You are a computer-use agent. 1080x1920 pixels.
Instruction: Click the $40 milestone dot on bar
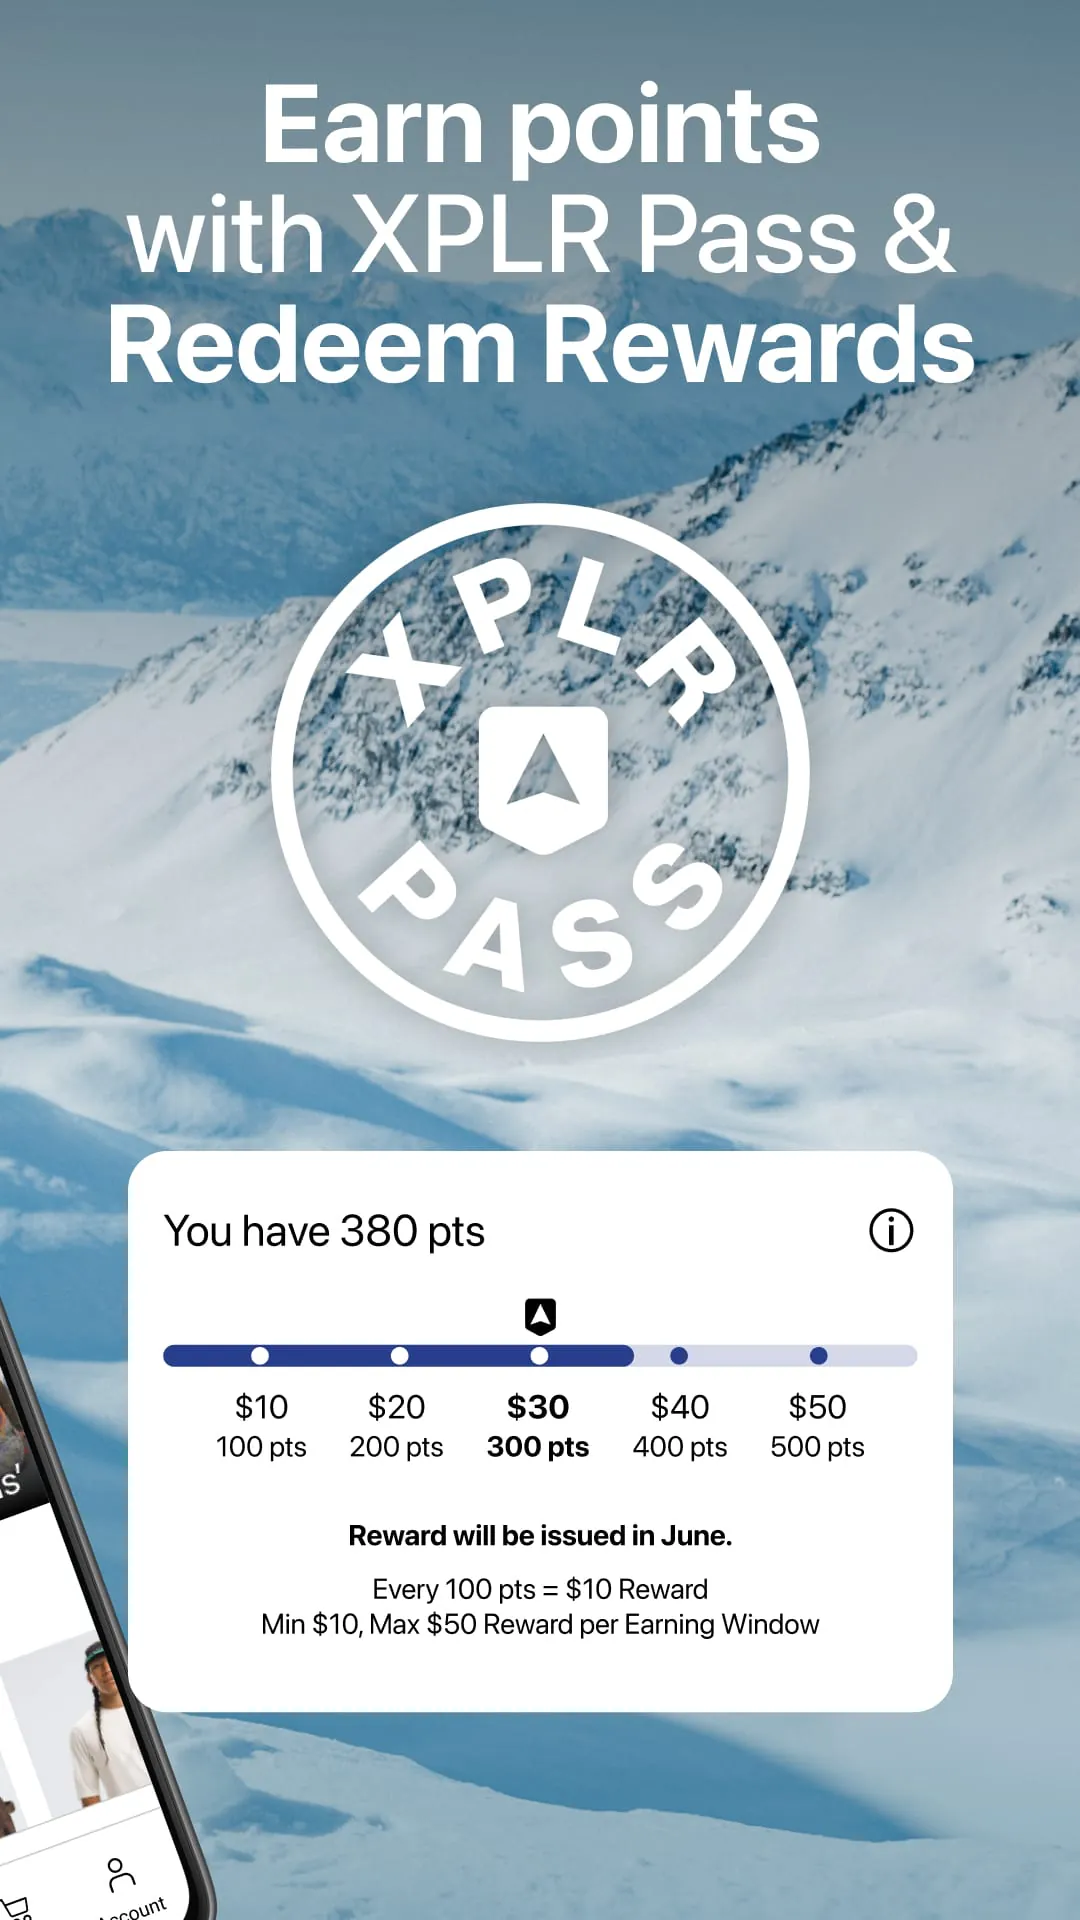tap(679, 1356)
